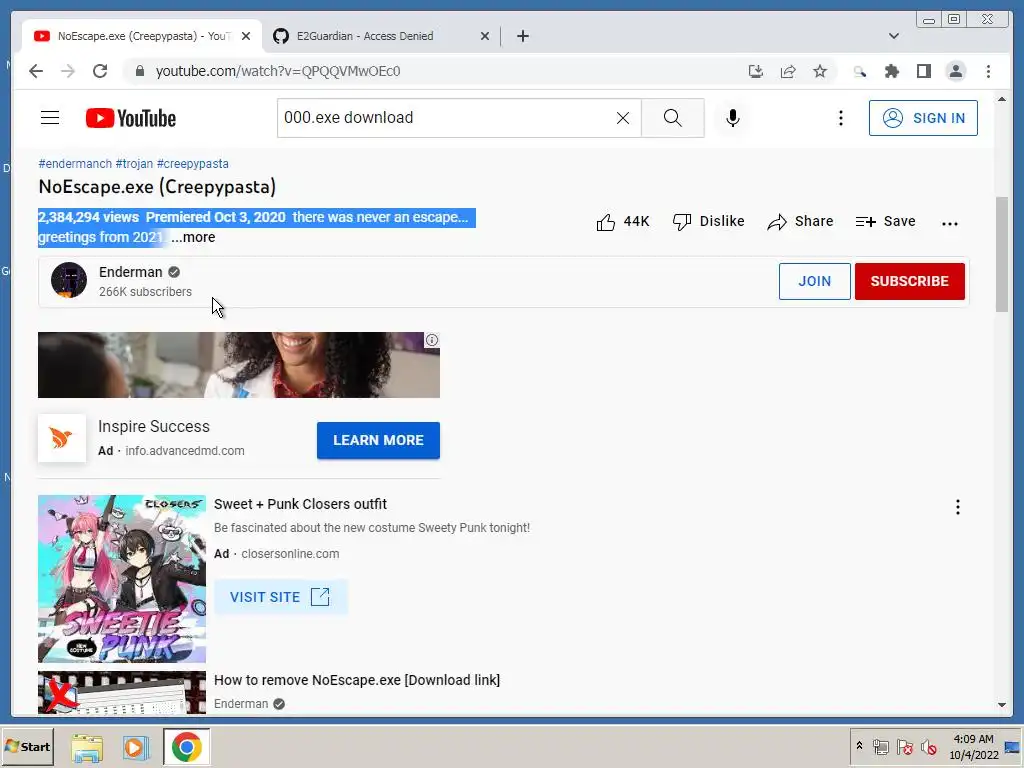Screen dimensions: 1024x768
Task: Open the #endermanch hashtag link
Action: coord(75,164)
